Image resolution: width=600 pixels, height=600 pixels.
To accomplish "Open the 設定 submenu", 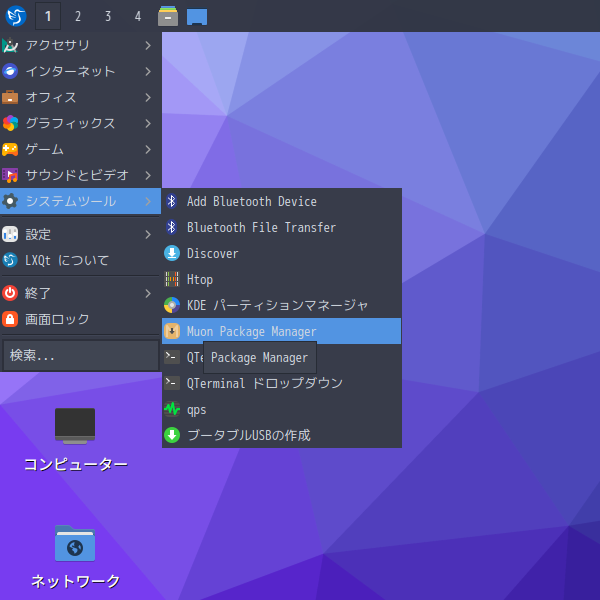I will pos(80,234).
